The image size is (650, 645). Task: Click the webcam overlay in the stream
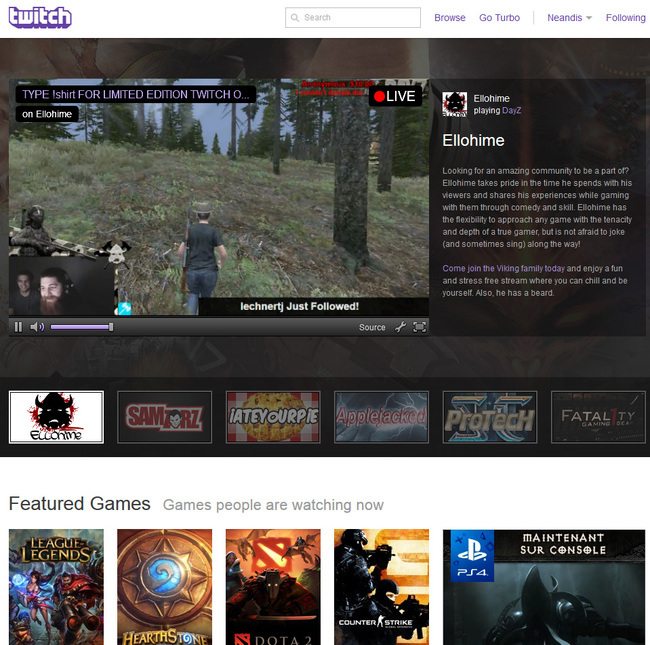[x=61, y=286]
